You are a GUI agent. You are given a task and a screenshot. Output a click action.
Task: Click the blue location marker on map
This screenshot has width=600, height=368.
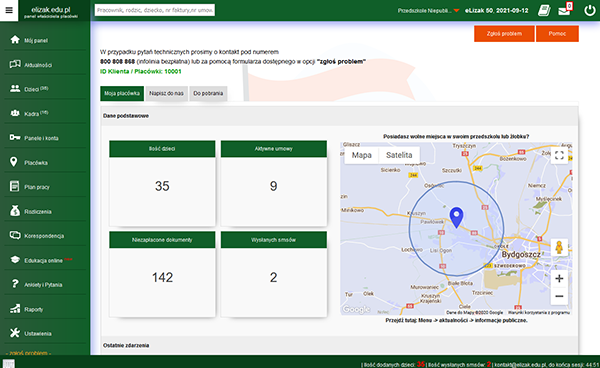(456, 217)
